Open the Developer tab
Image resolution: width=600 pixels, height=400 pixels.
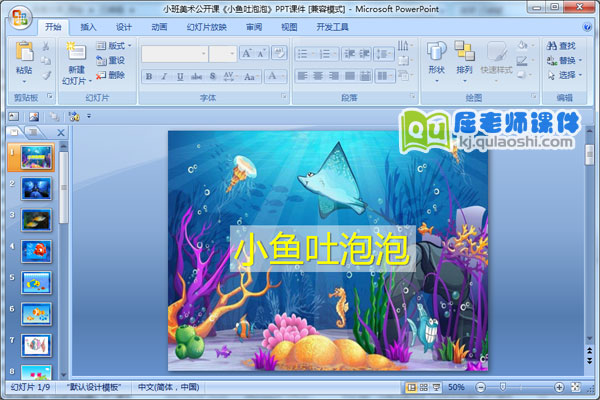332,27
